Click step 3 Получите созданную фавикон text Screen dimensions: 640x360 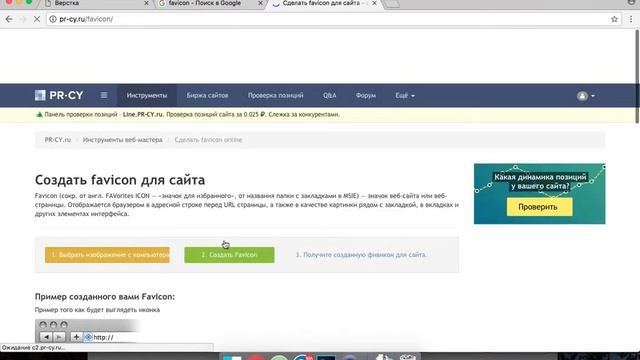tap(361, 255)
